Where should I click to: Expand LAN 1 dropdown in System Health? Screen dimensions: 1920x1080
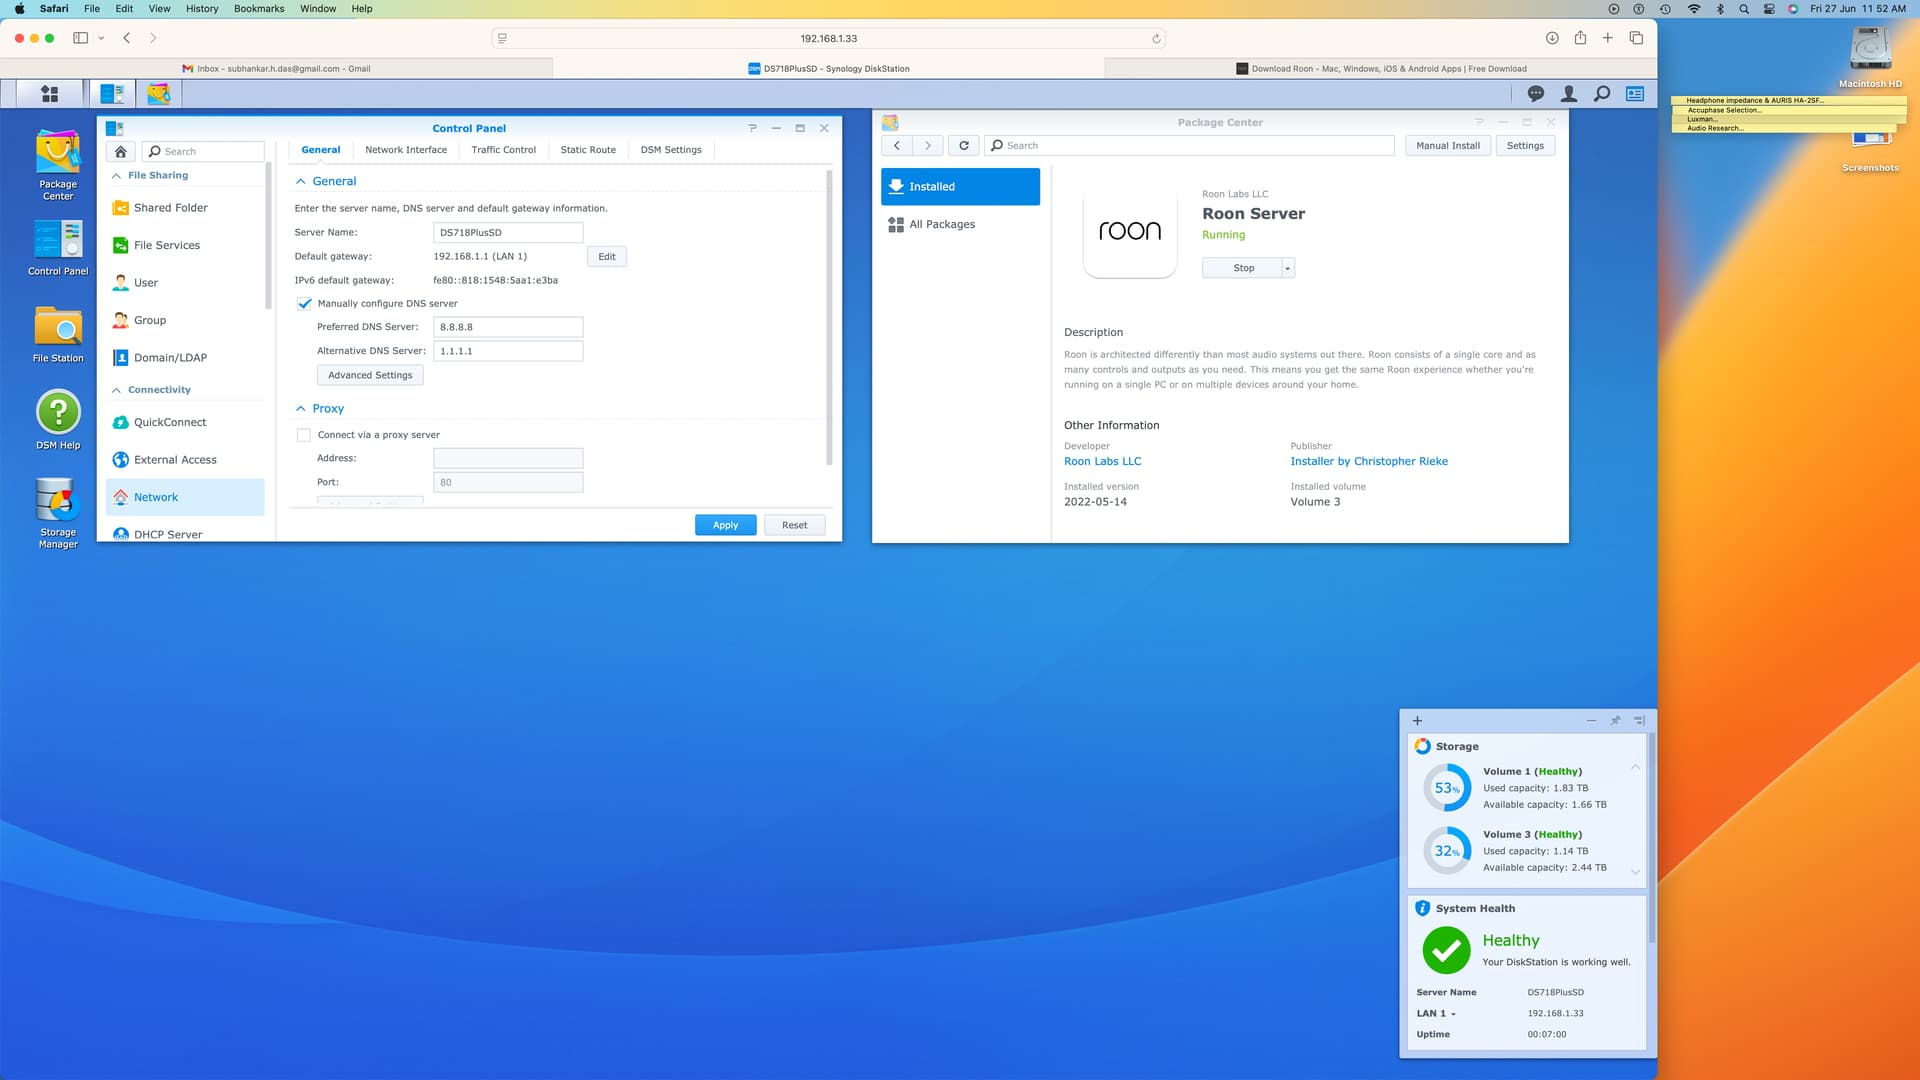1453,1014
